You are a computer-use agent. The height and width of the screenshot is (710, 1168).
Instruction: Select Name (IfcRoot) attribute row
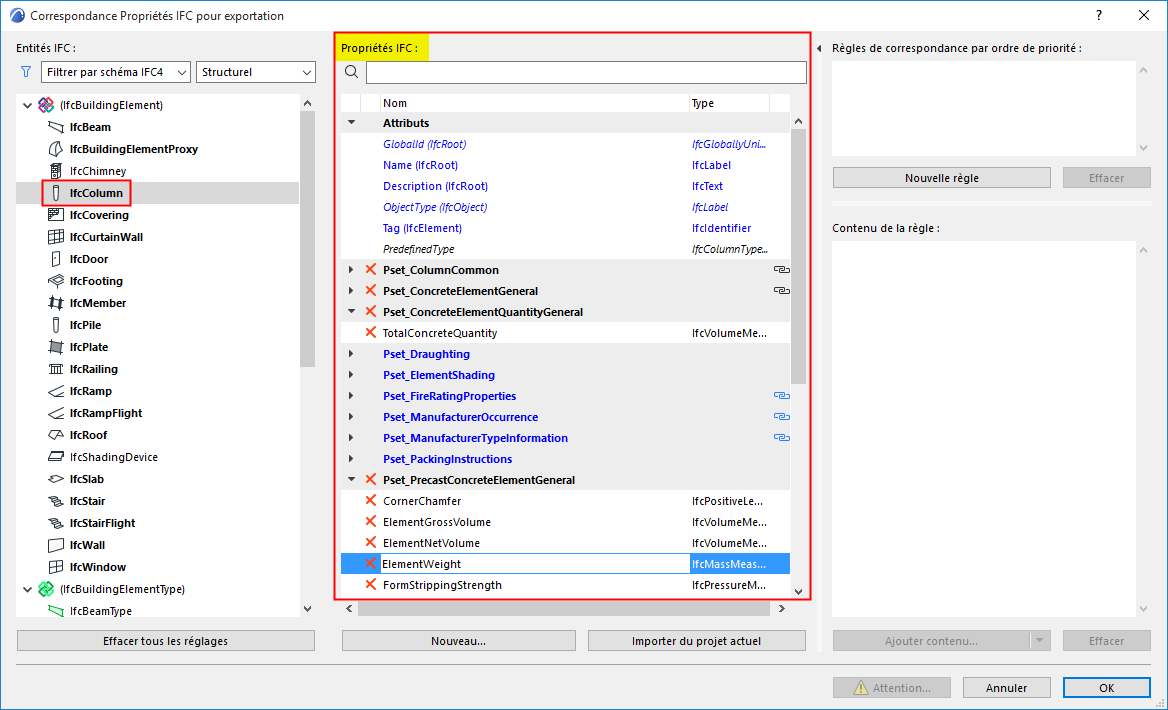click(565, 165)
